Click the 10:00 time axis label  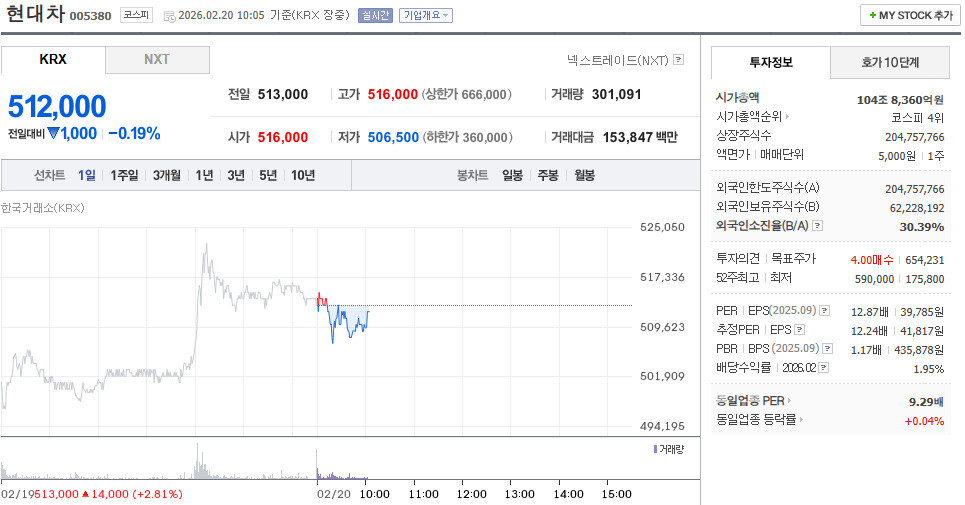click(375, 494)
